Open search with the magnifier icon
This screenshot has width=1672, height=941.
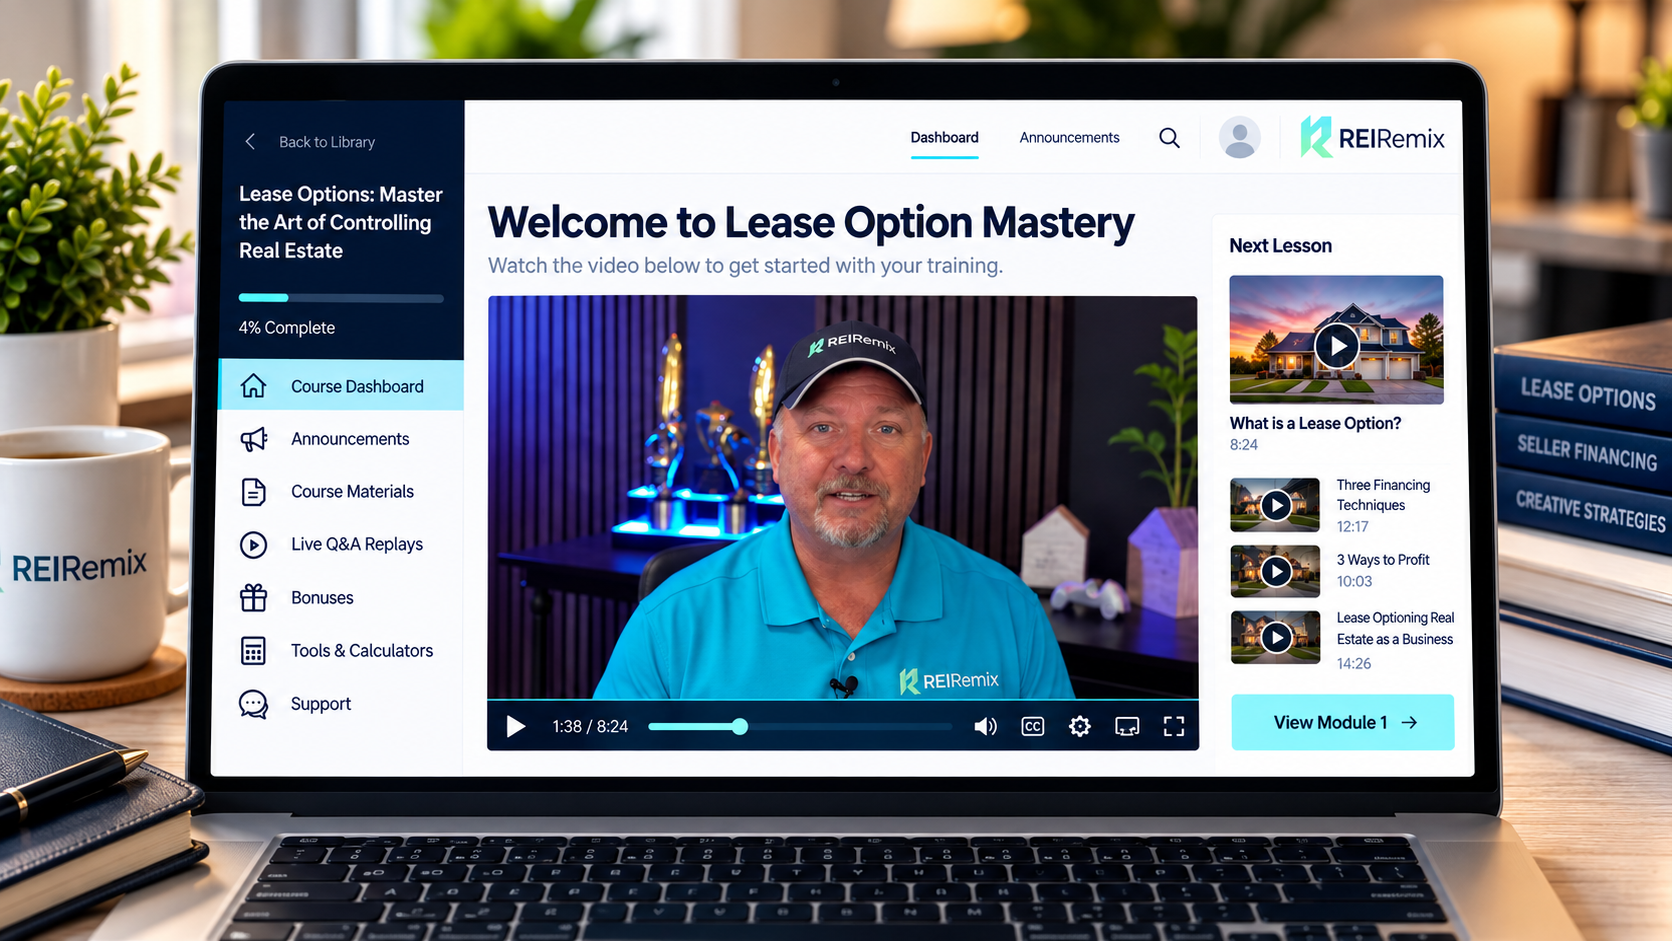1169,138
